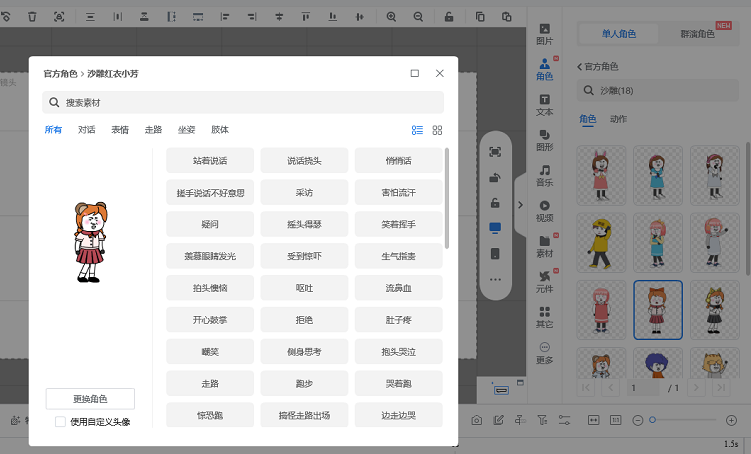Click the zoom in magnifier icon

(391, 17)
